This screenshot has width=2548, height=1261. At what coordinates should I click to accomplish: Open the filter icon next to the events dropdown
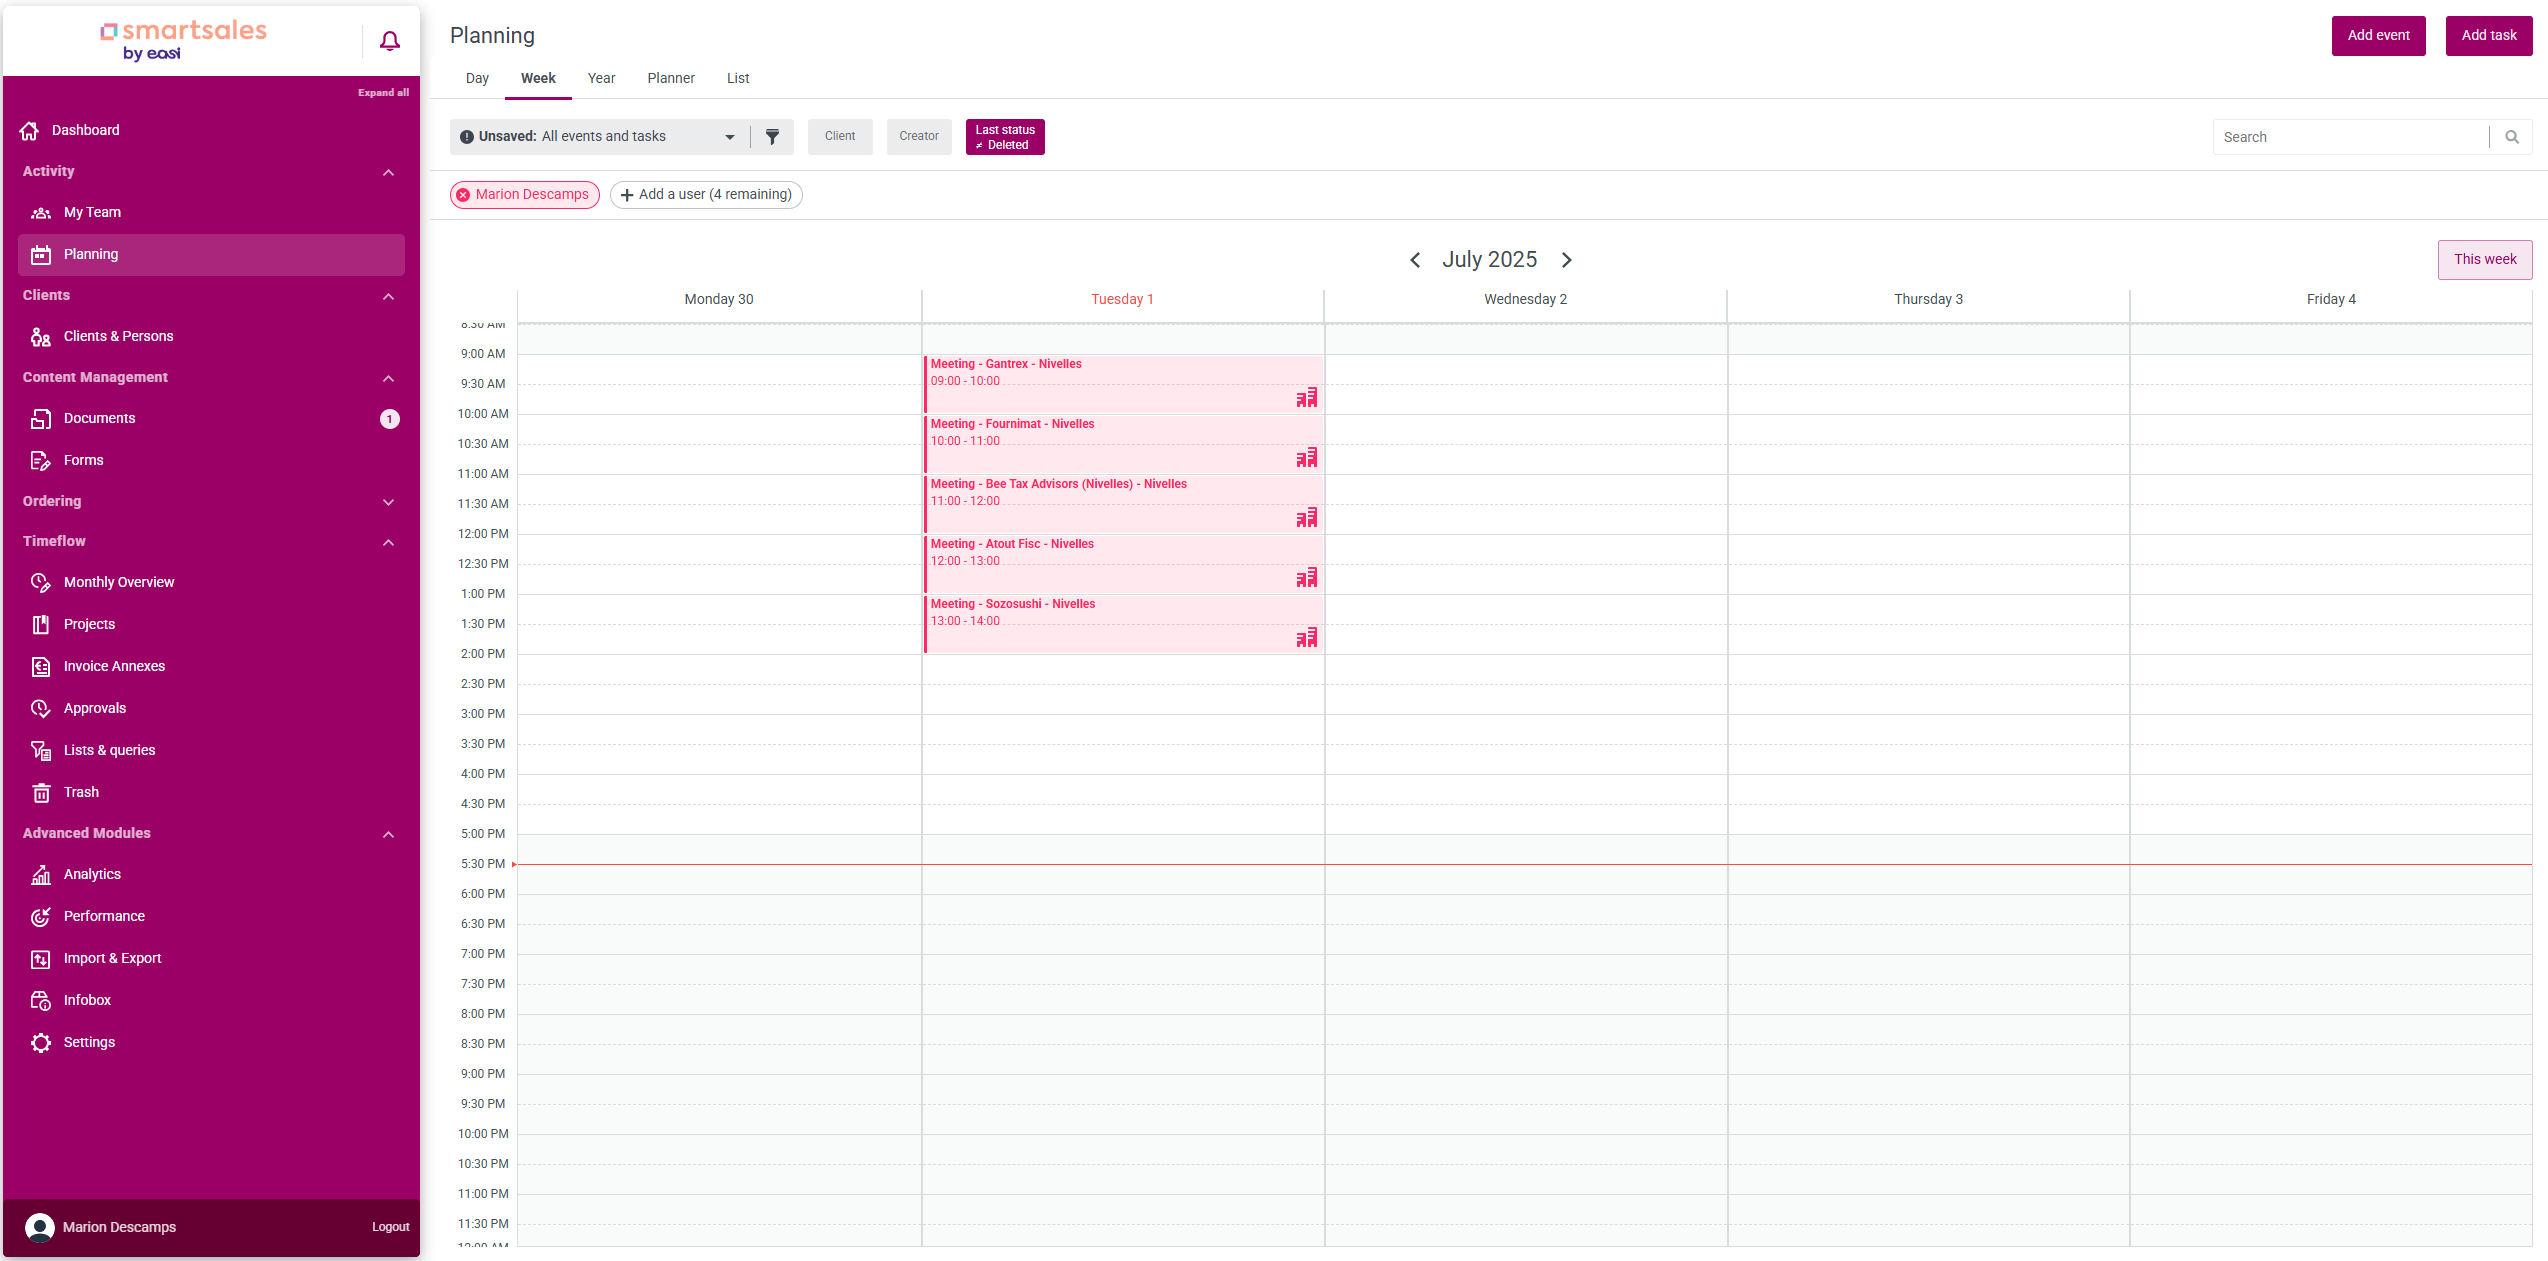click(x=772, y=137)
